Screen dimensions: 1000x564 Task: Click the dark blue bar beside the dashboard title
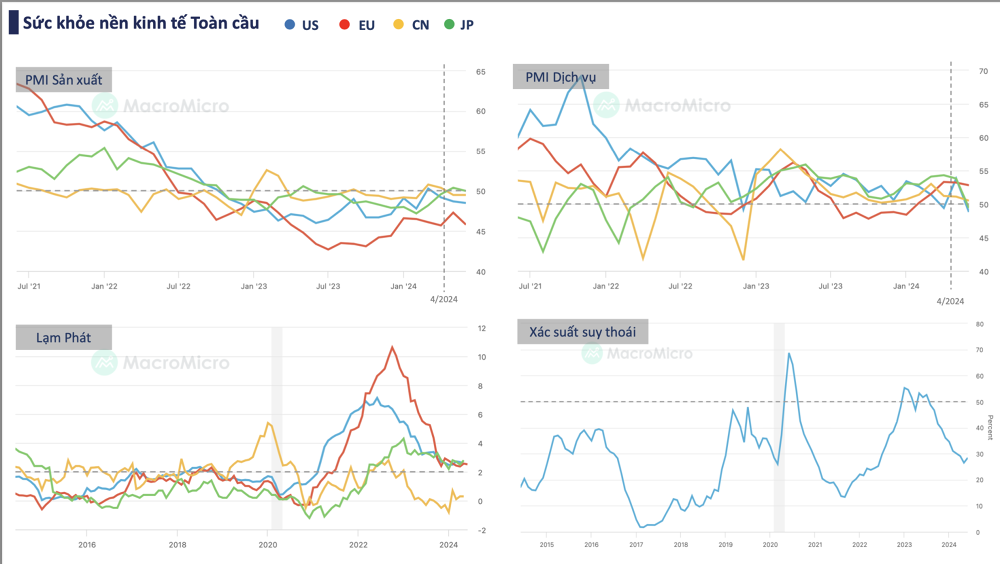[x=12, y=22]
